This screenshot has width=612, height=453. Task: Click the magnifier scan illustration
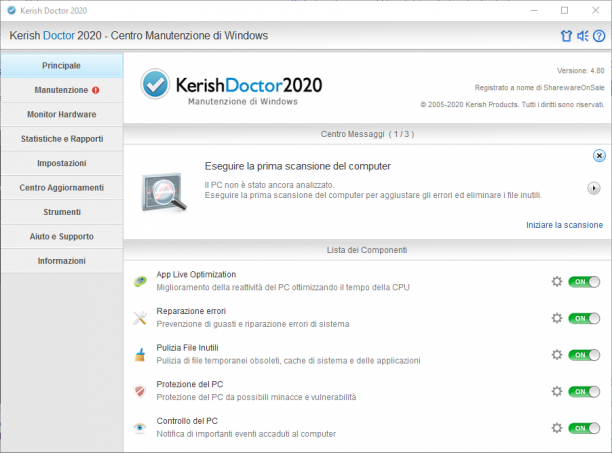(x=164, y=192)
